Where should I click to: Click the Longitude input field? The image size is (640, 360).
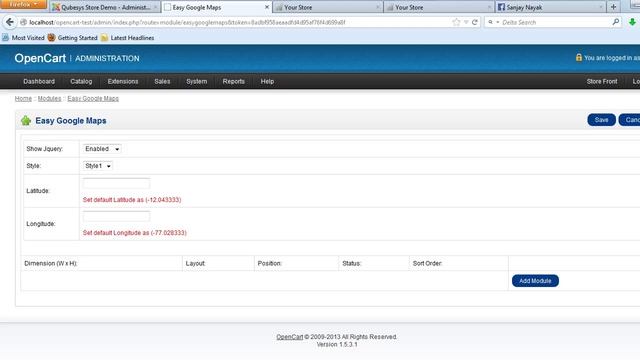(x=116, y=216)
